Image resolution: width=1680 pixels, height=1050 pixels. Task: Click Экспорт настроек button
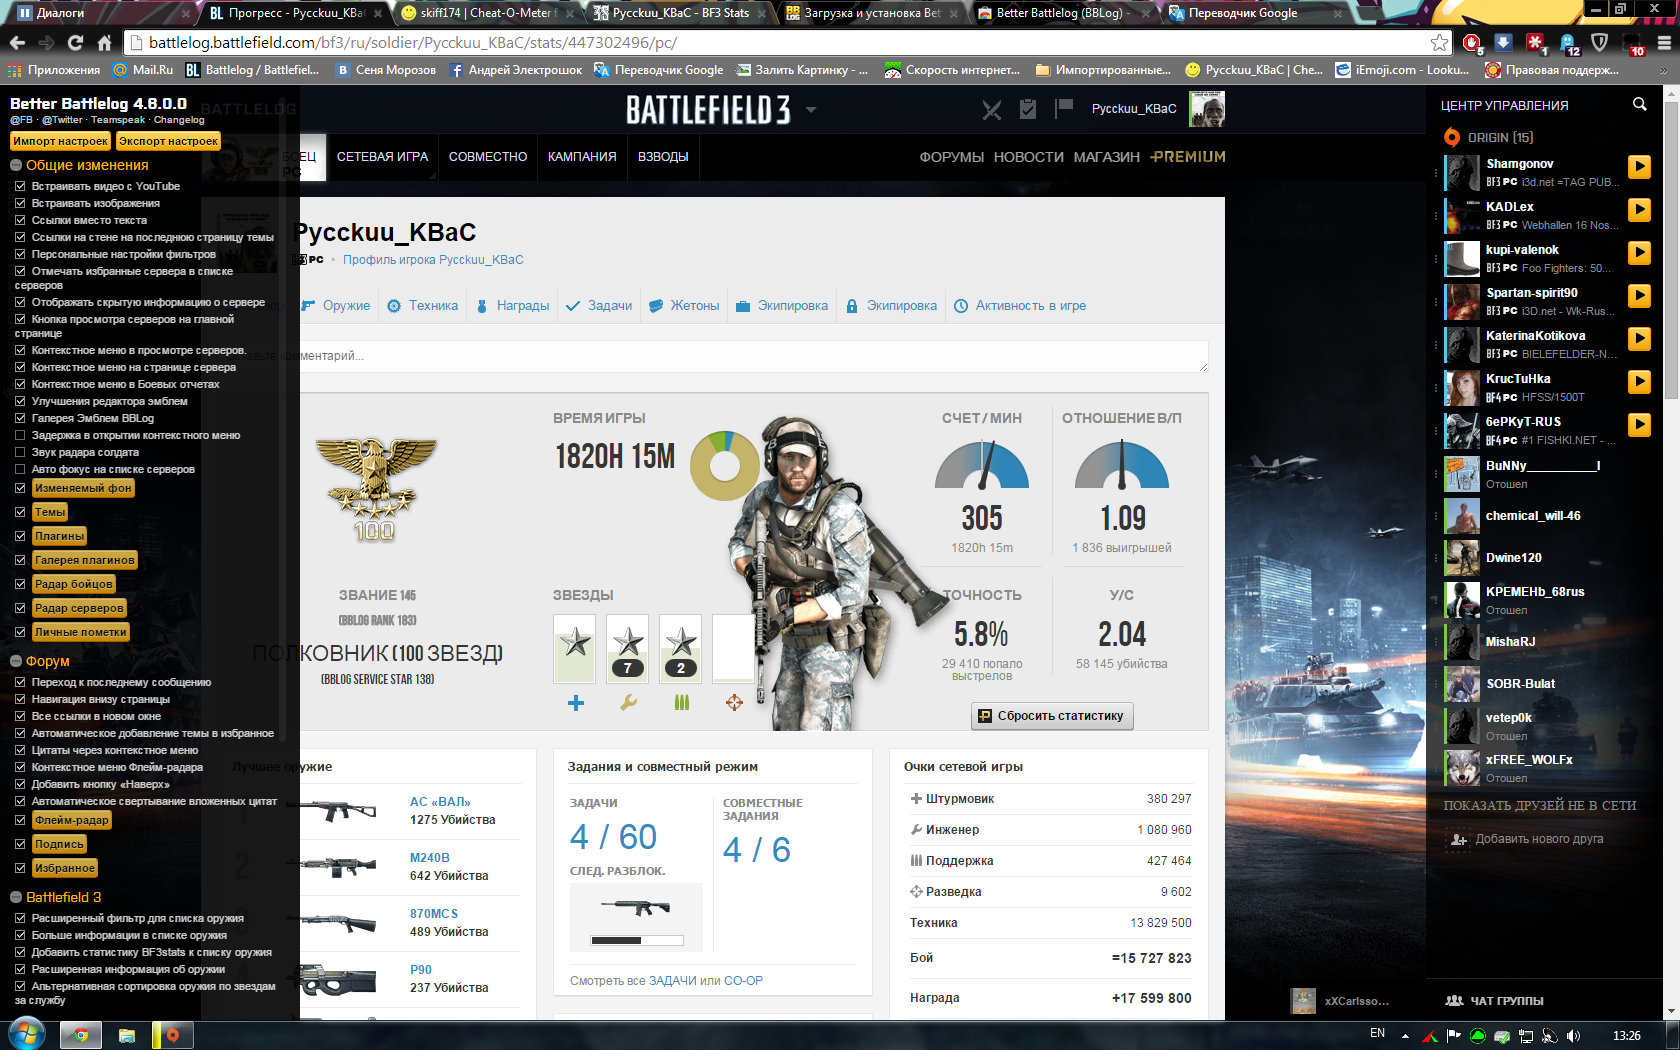point(168,141)
